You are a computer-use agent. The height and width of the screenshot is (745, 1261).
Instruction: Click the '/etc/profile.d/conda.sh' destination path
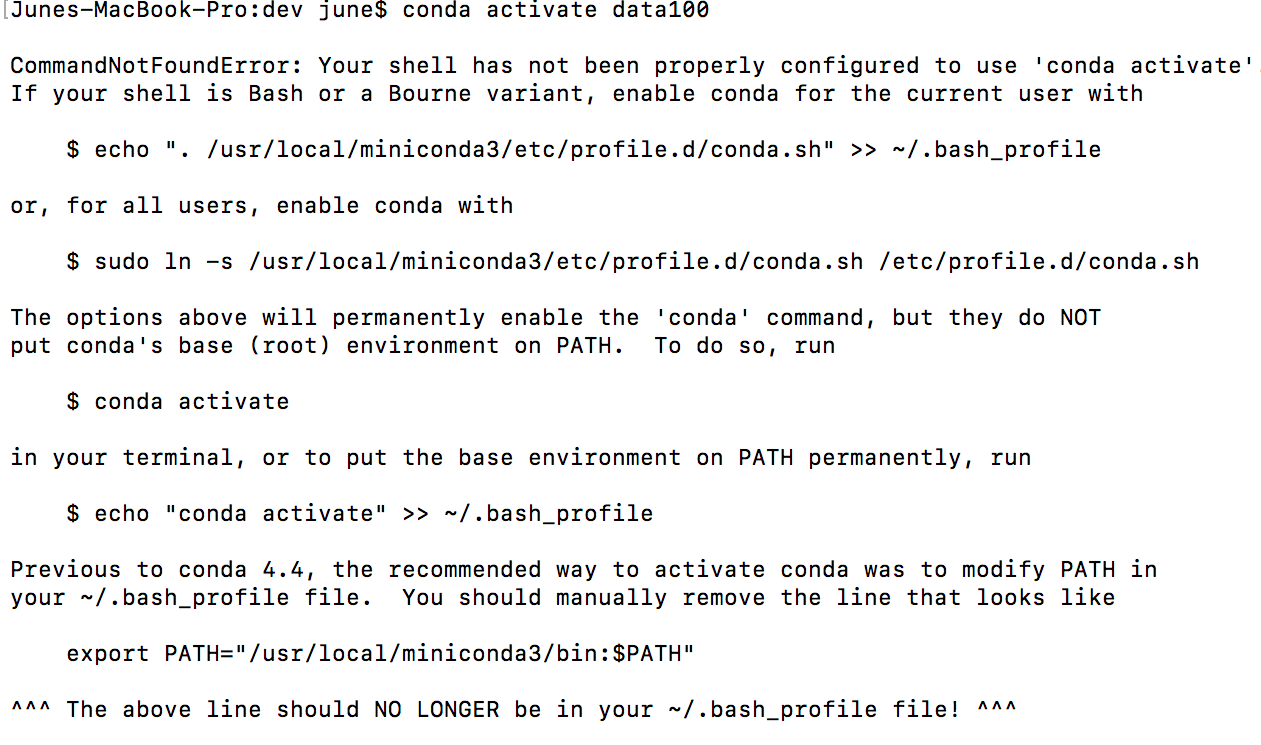click(1038, 262)
